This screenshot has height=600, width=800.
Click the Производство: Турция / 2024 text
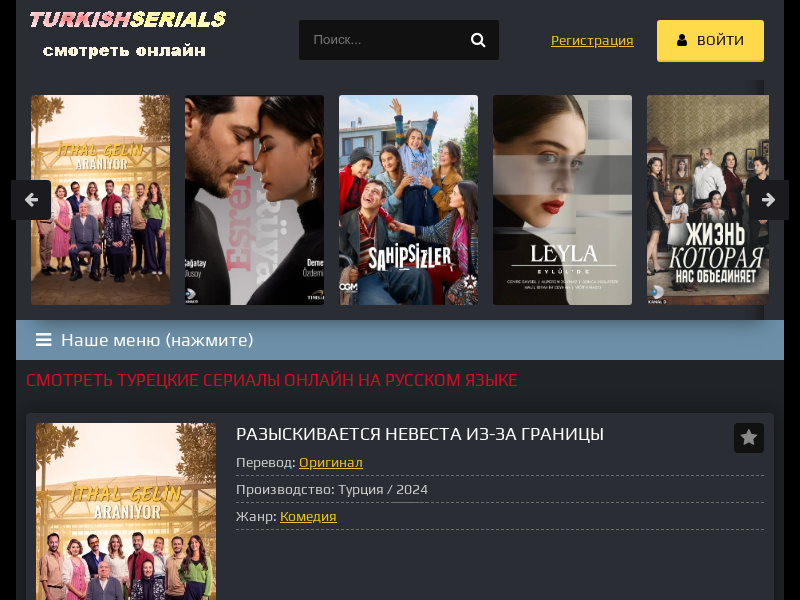(332, 489)
